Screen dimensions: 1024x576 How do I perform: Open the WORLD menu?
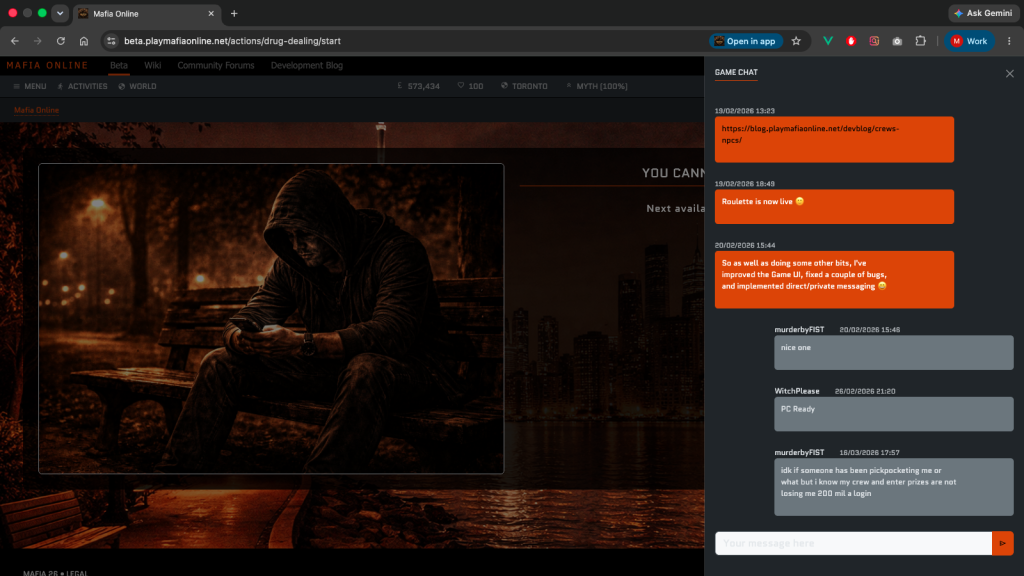[x=137, y=86]
